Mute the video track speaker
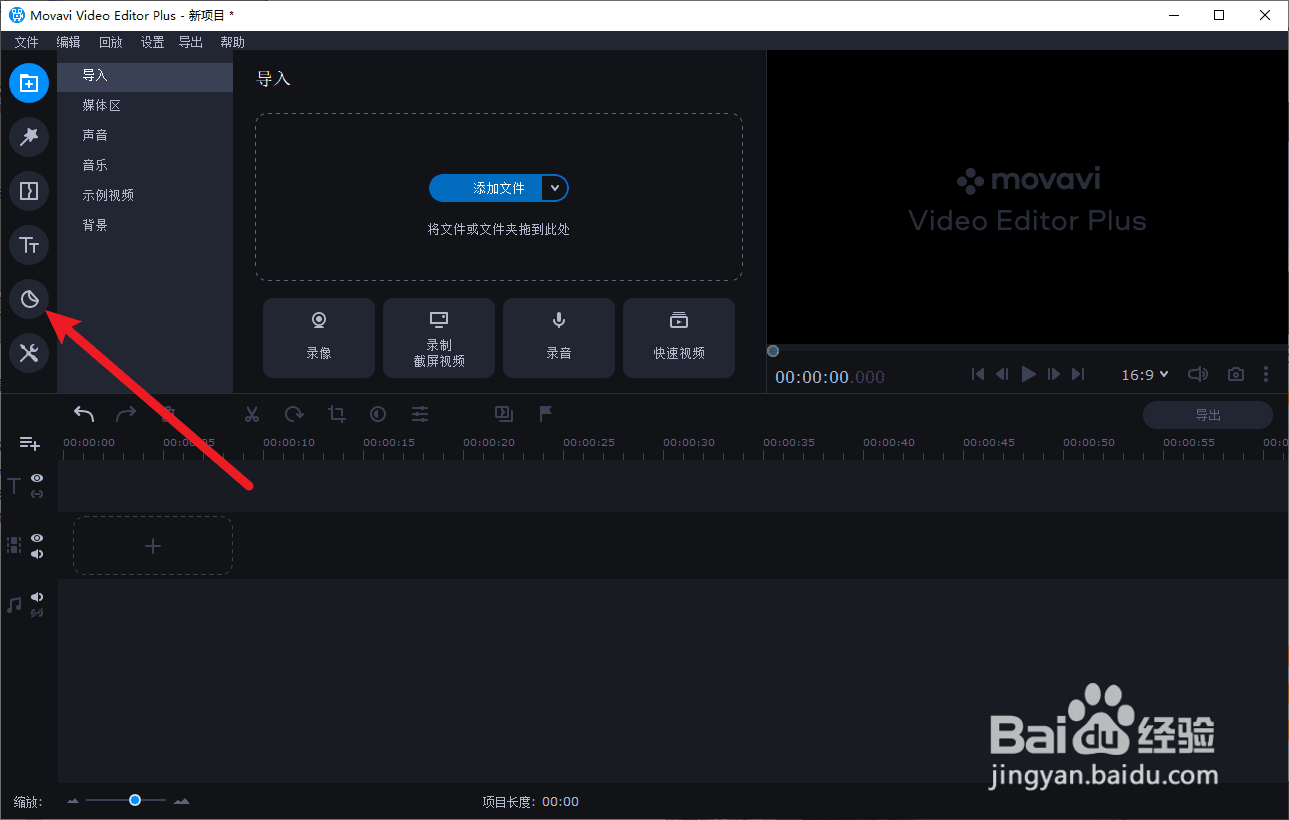 point(37,554)
